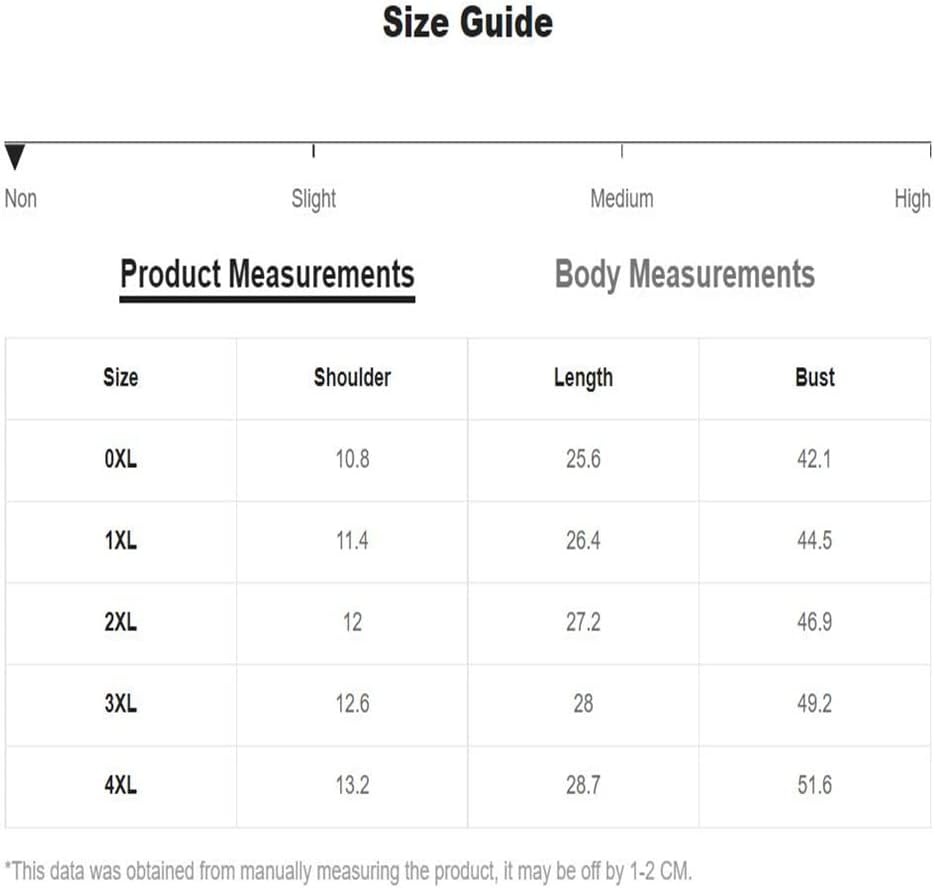Image resolution: width=934 pixels, height=888 pixels.
Task: Click the Medium label on the scale
Action: [621, 198]
